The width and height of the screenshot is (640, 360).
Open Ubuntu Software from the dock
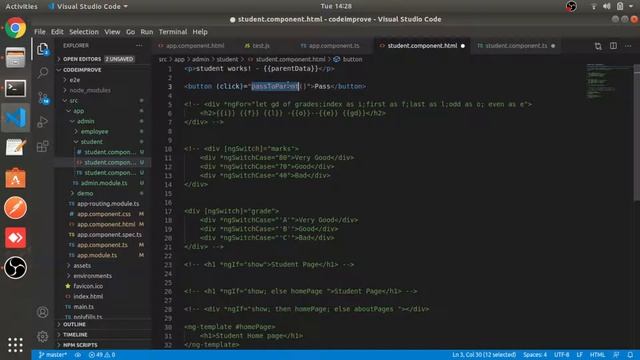pyautogui.click(x=16, y=178)
